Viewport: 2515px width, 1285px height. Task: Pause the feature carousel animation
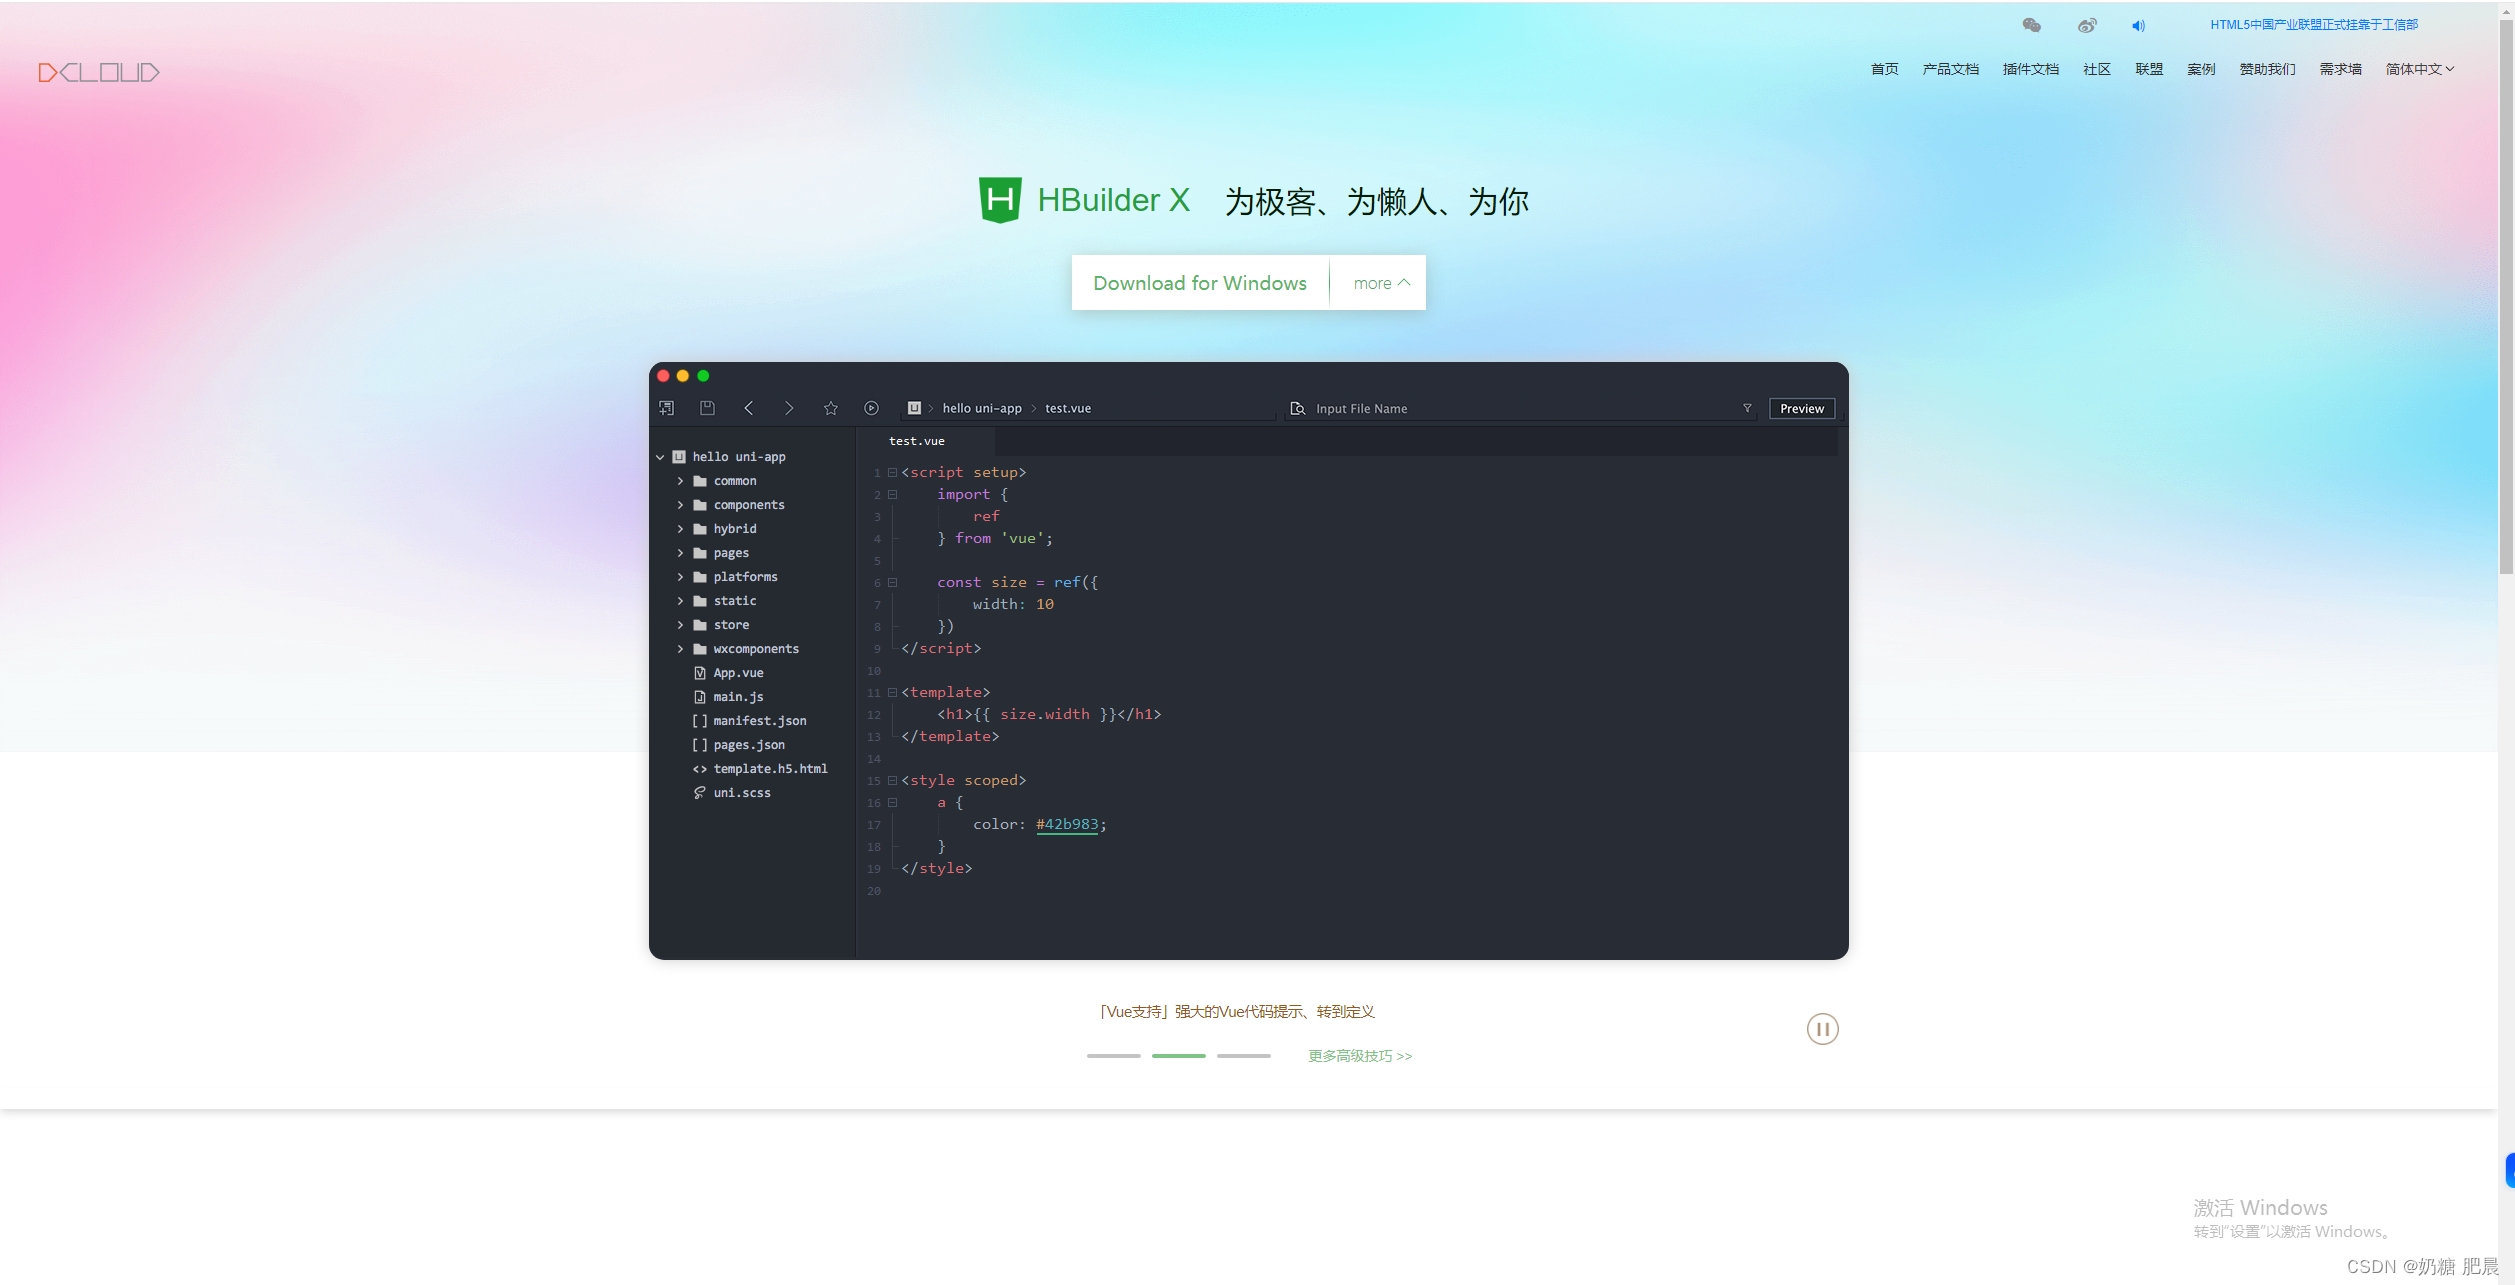(1822, 1028)
